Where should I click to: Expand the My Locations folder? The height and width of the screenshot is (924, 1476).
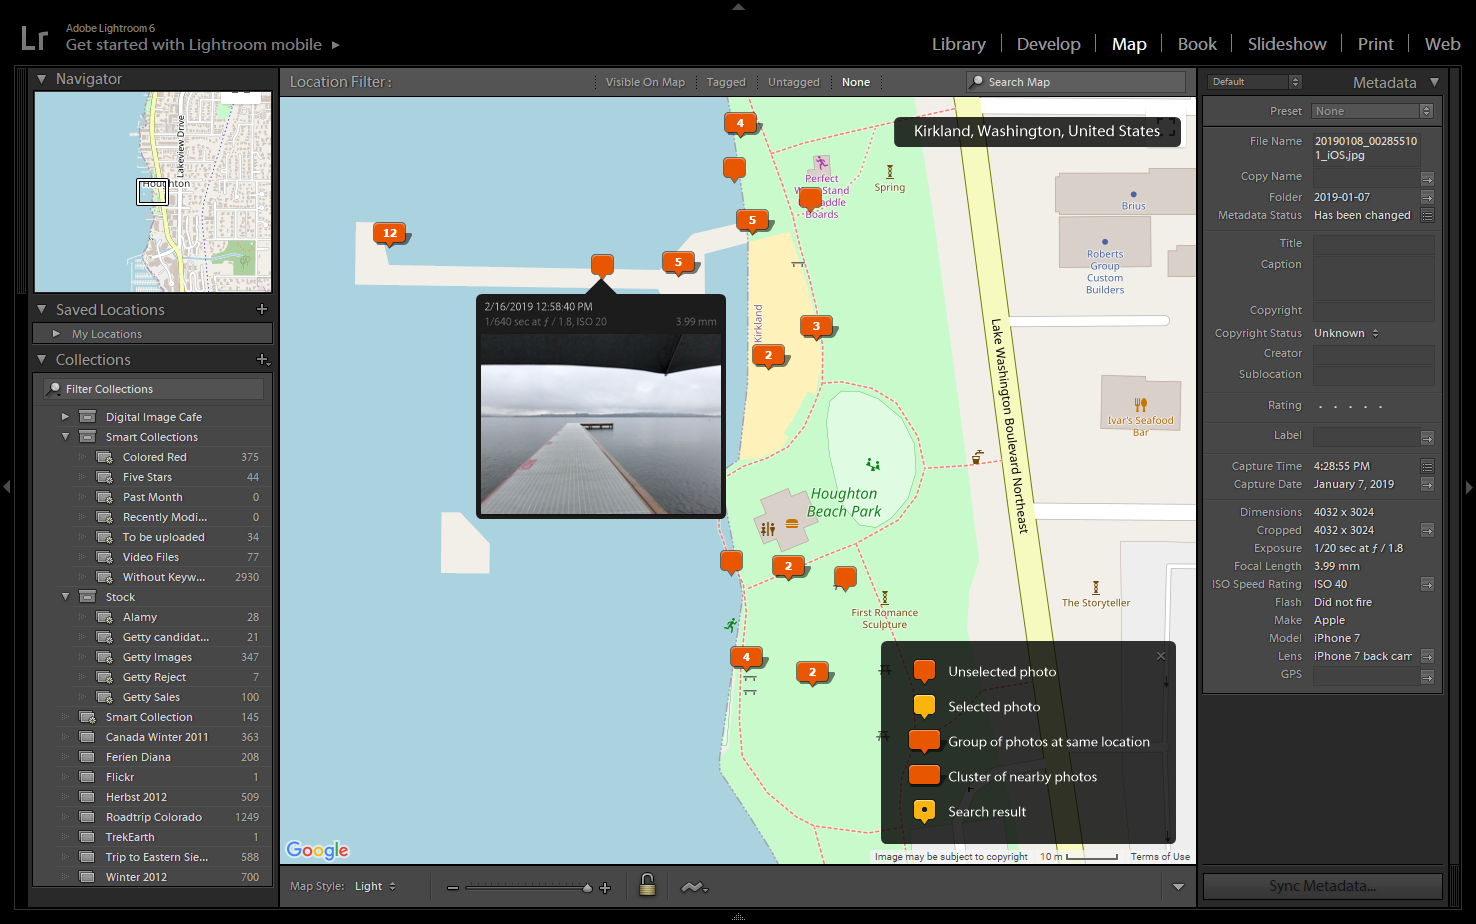[x=56, y=334]
